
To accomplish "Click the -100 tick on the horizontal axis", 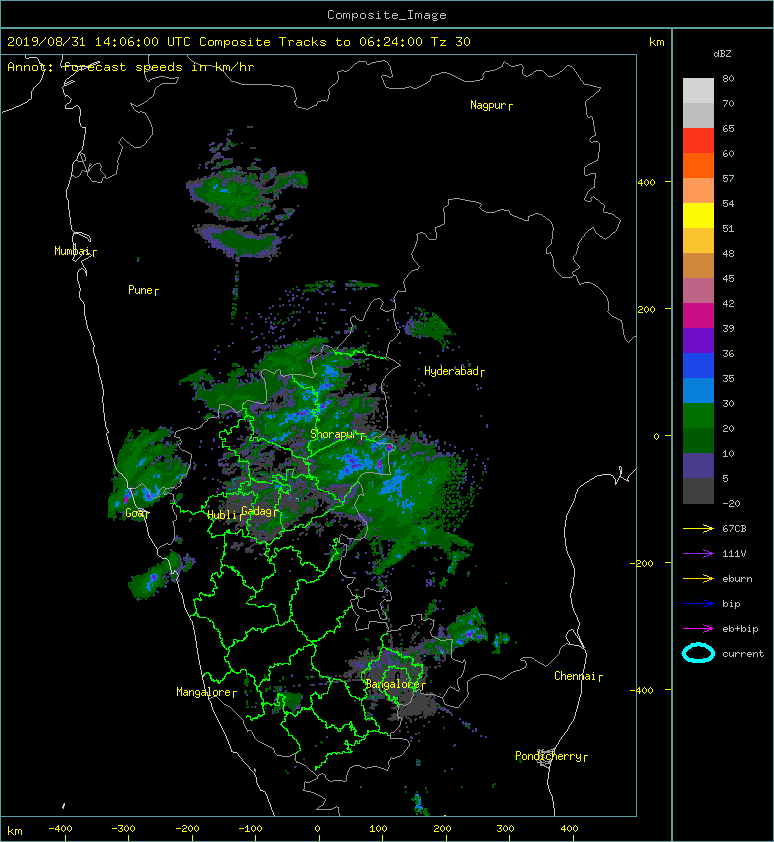I will (250, 829).
